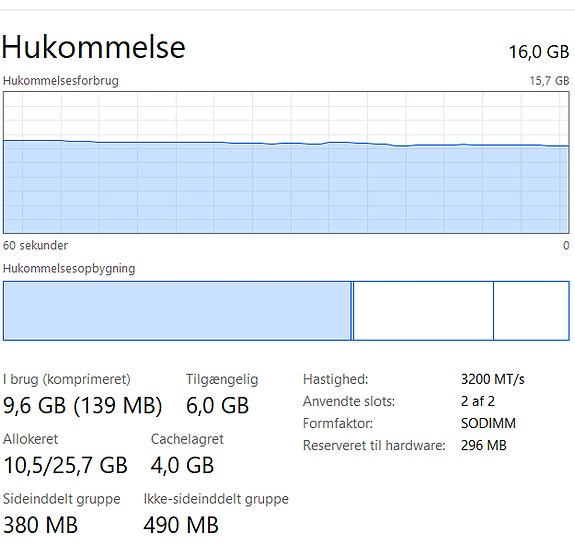575x545 pixels.
Task: Select the Sideinddelt gruppe value 380 MB
Action: (x=41, y=525)
